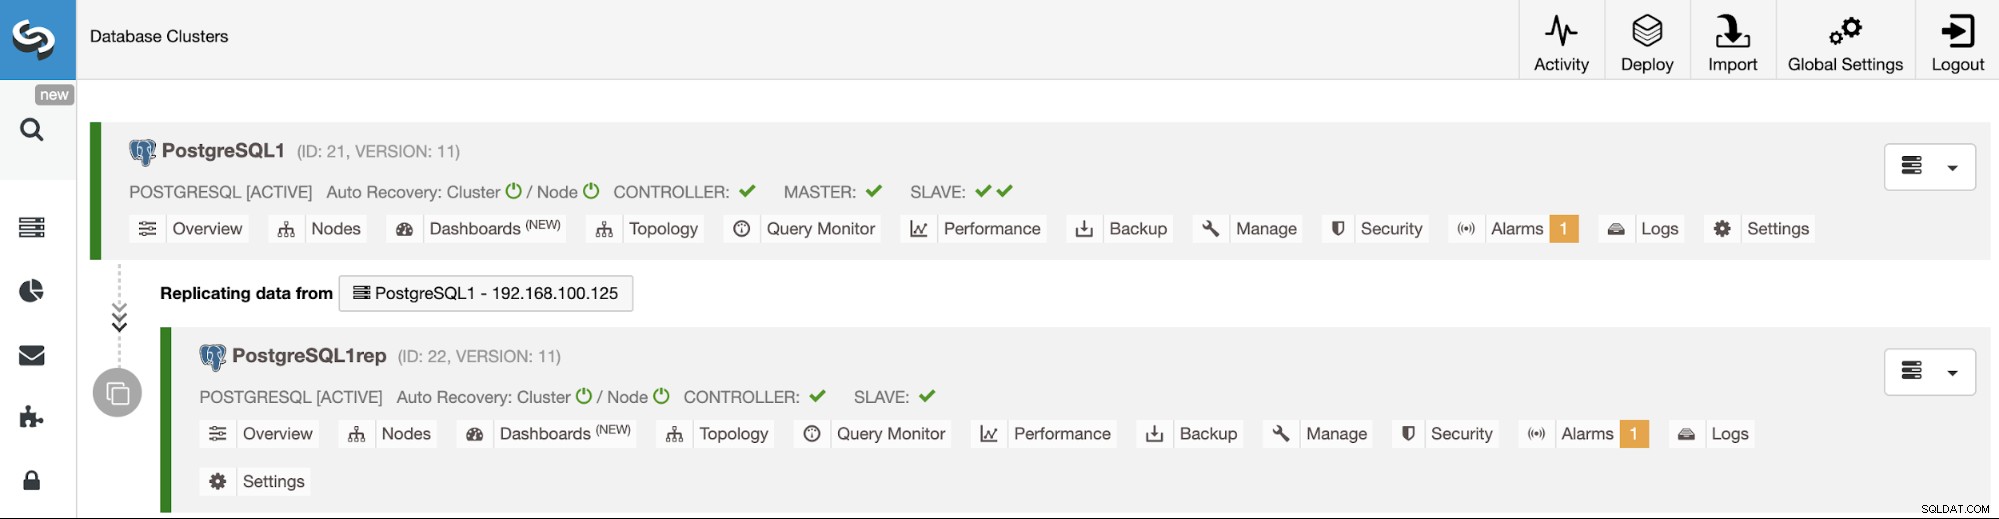Click the PostgreSQL1 - 192.168.100.125 source button

pos(486,293)
